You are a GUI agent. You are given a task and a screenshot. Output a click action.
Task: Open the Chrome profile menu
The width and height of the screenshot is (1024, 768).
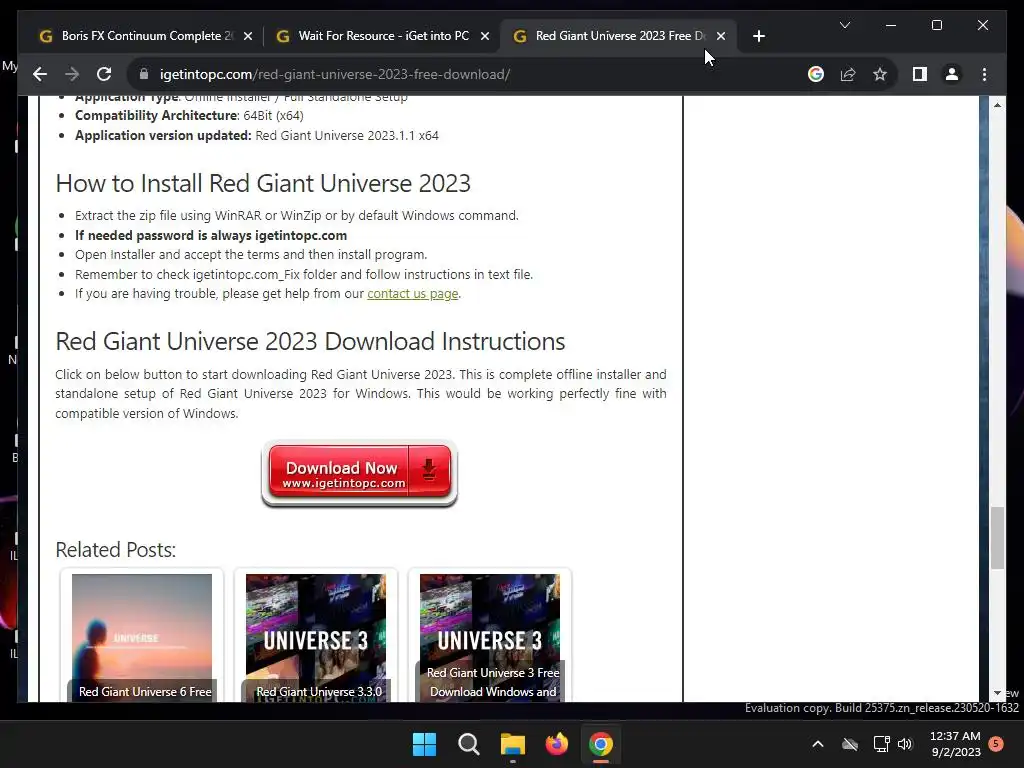click(952, 74)
